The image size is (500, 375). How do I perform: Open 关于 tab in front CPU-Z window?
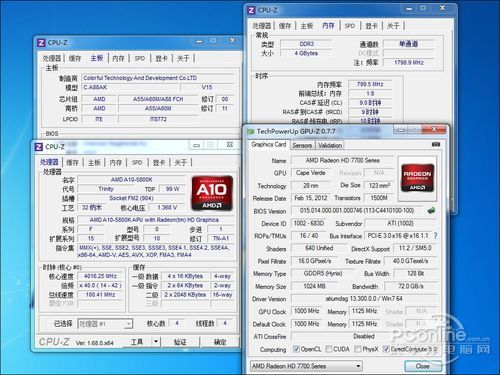(x=180, y=163)
